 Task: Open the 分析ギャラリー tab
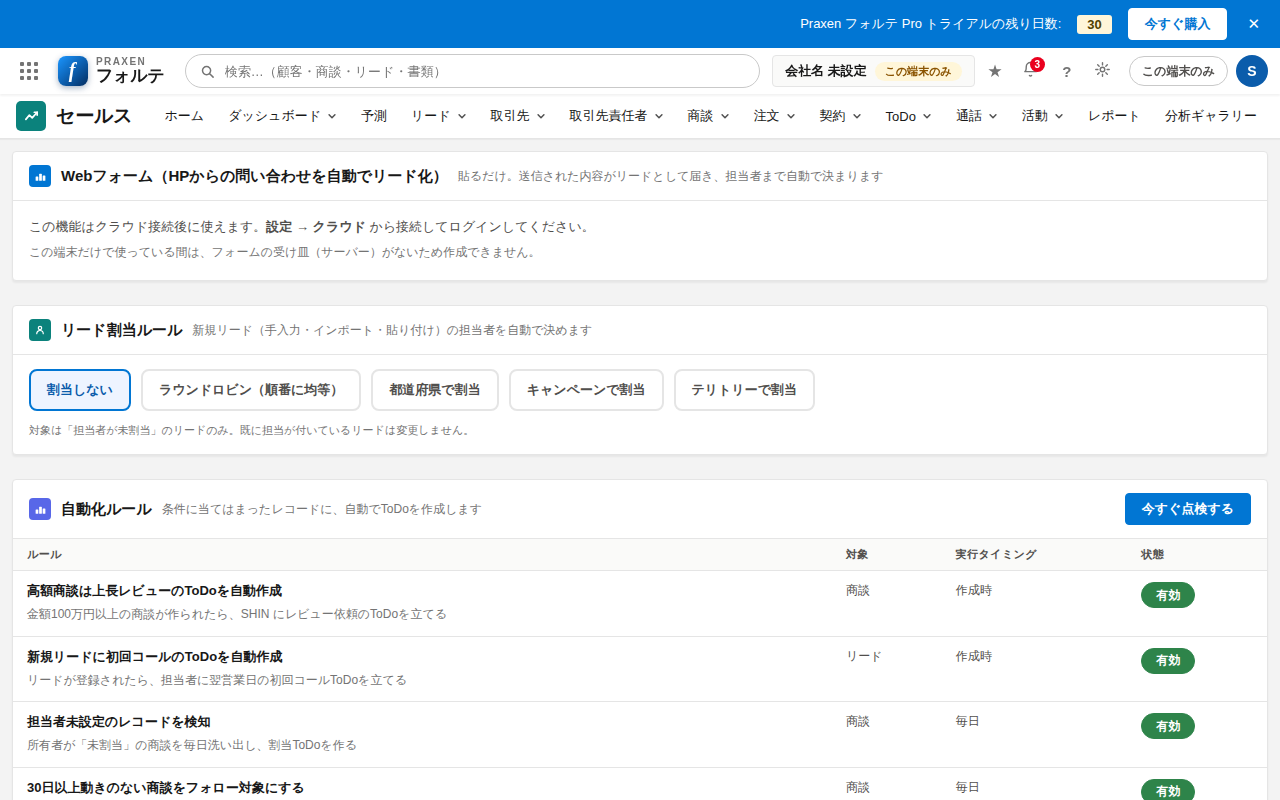[x=1211, y=116]
